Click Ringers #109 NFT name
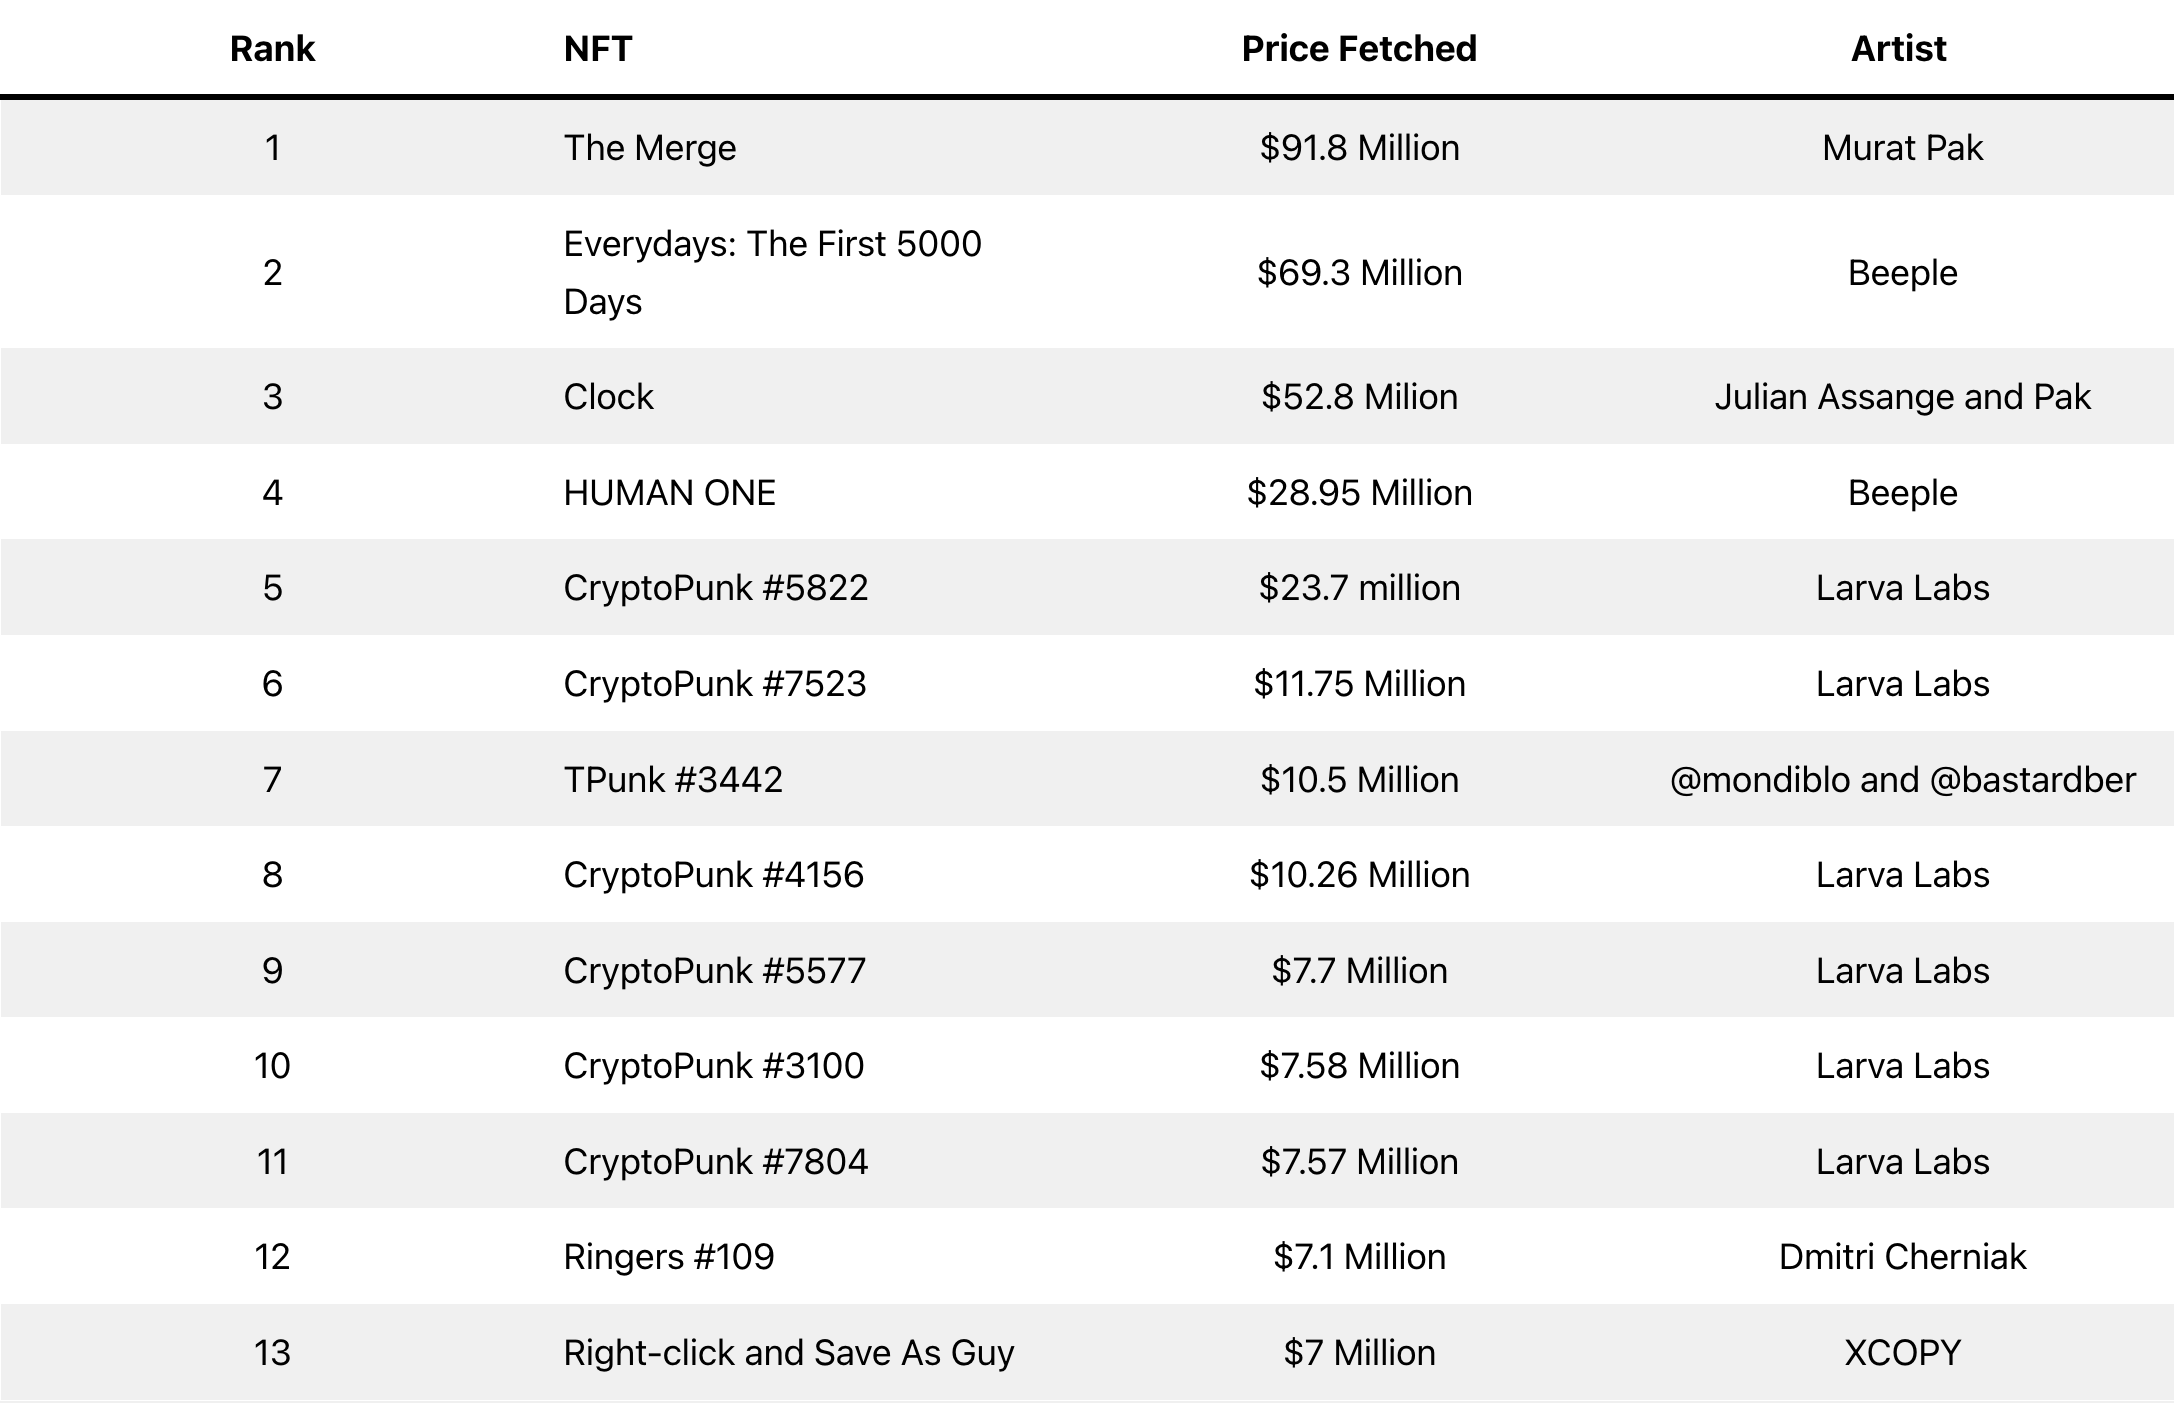This screenshot has height=1404, width=2174. (668, 1257)
